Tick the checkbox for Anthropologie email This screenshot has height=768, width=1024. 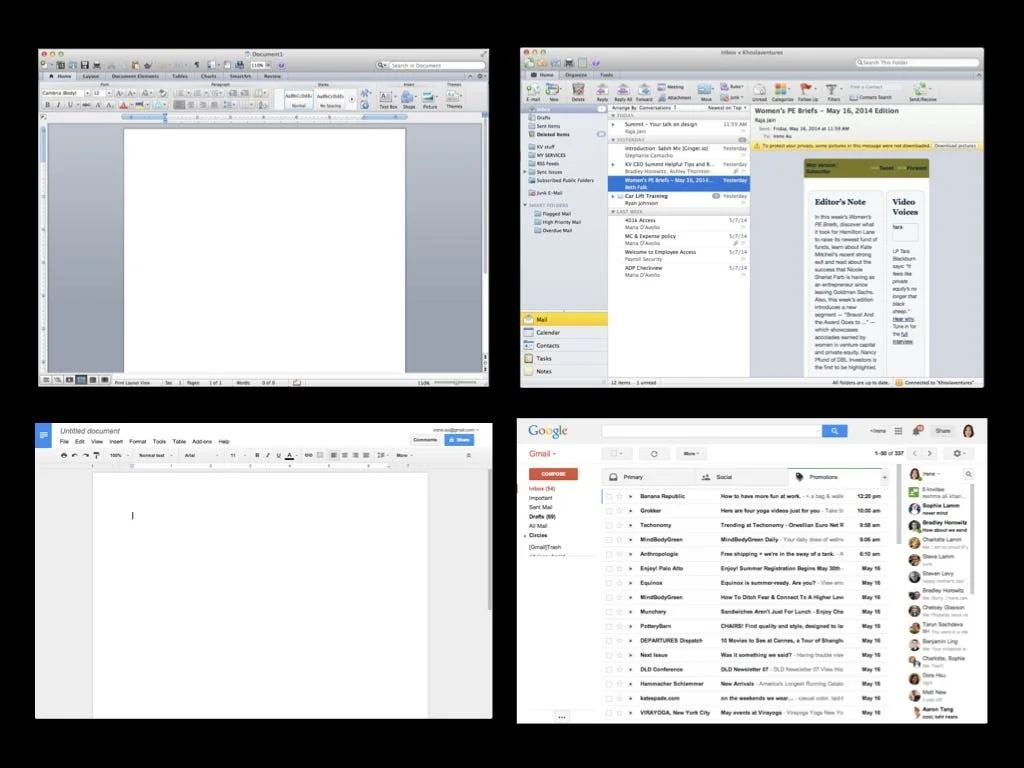[609, 554]
